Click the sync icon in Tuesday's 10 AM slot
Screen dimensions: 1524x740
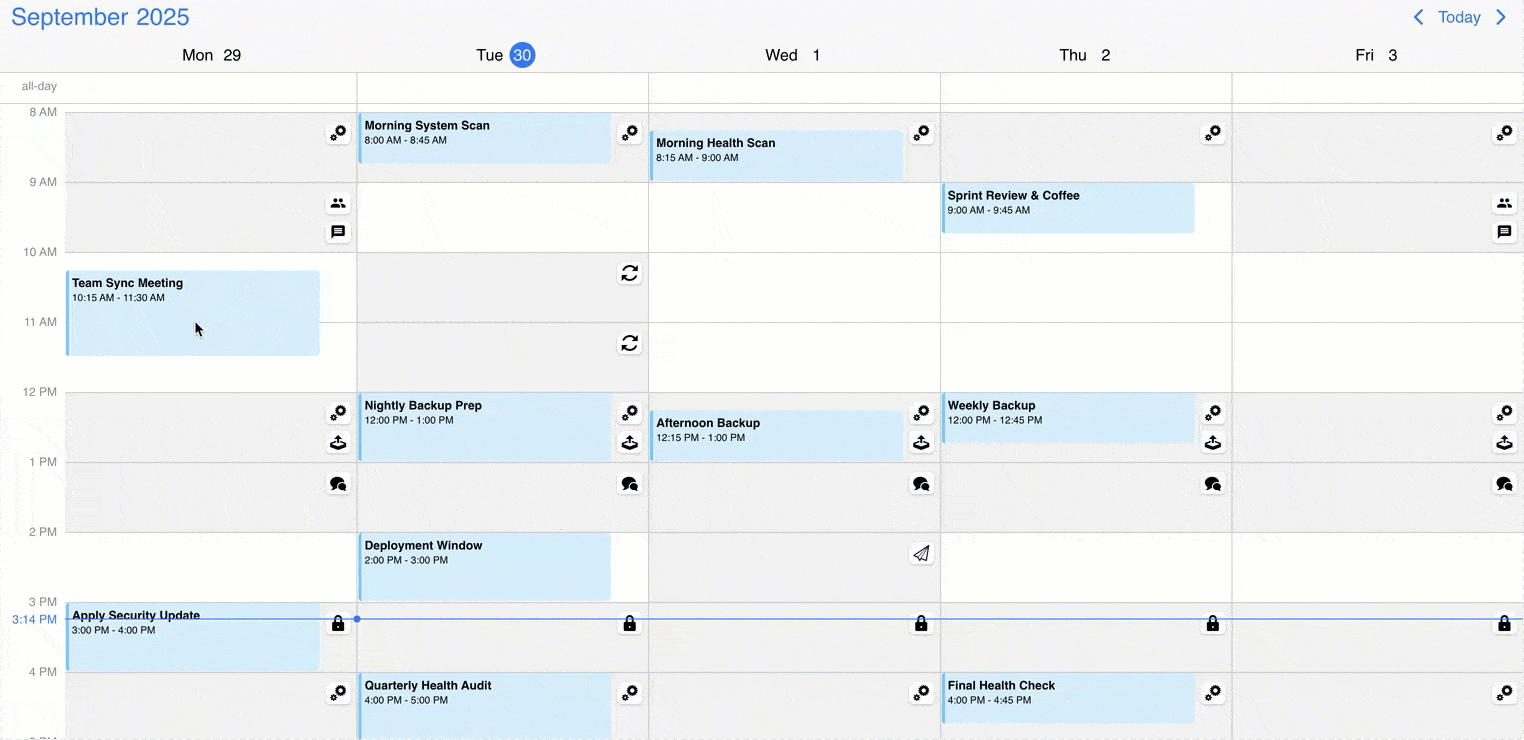(629, 273)
